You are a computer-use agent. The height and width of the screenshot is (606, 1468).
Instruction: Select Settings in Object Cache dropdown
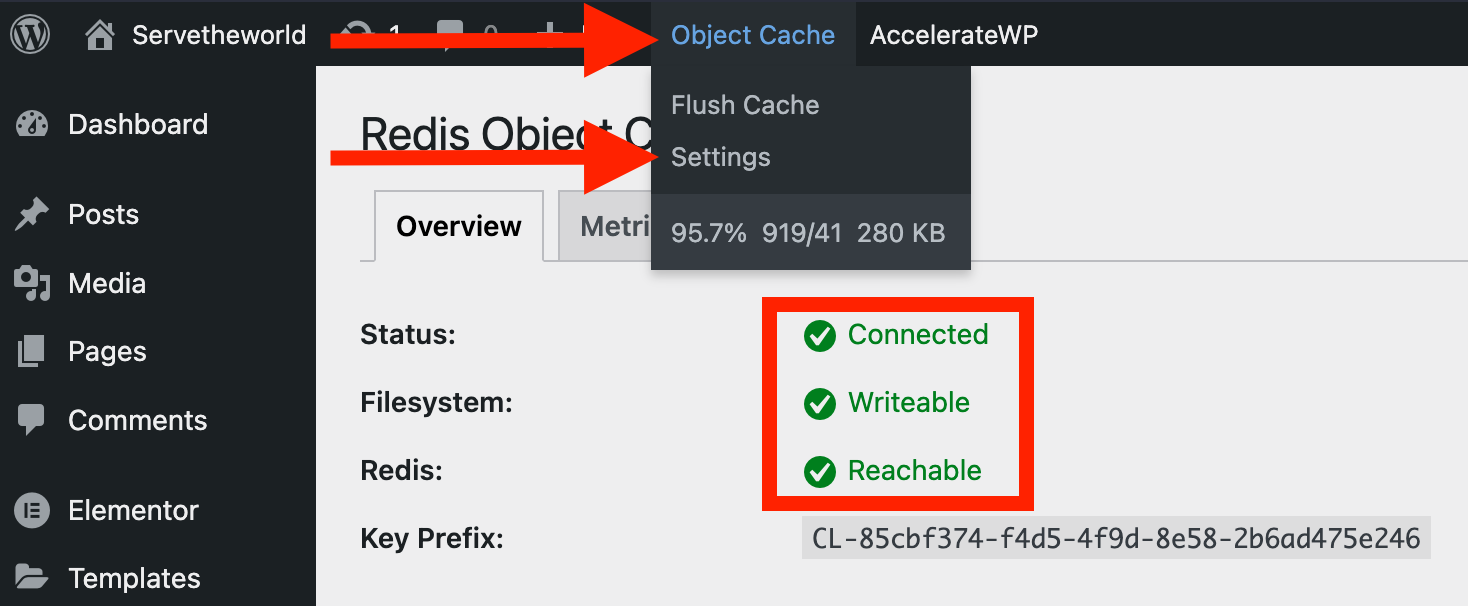pyautogui.click(x=721, y=157)
